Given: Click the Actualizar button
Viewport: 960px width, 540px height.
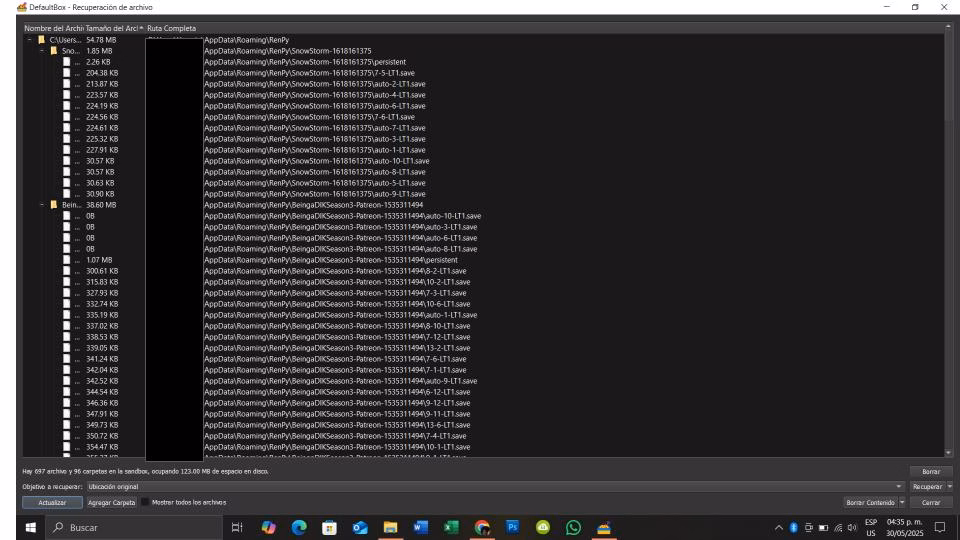Looking at the screenshot, I should click(52, 503).
